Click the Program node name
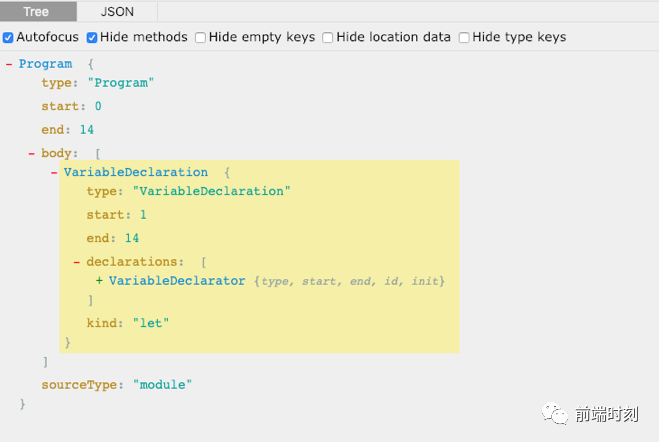This screenshot has width=659, height=443. click(x=45, y=64)
